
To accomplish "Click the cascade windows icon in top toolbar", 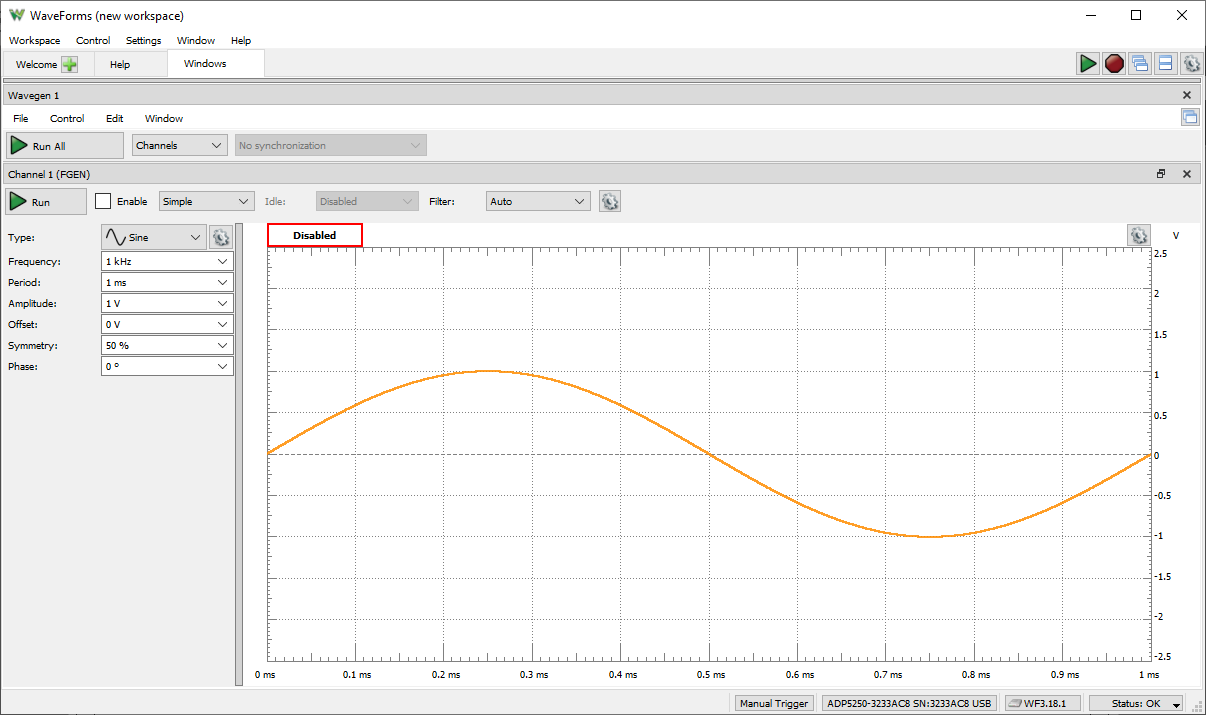I will [1140, 64].
